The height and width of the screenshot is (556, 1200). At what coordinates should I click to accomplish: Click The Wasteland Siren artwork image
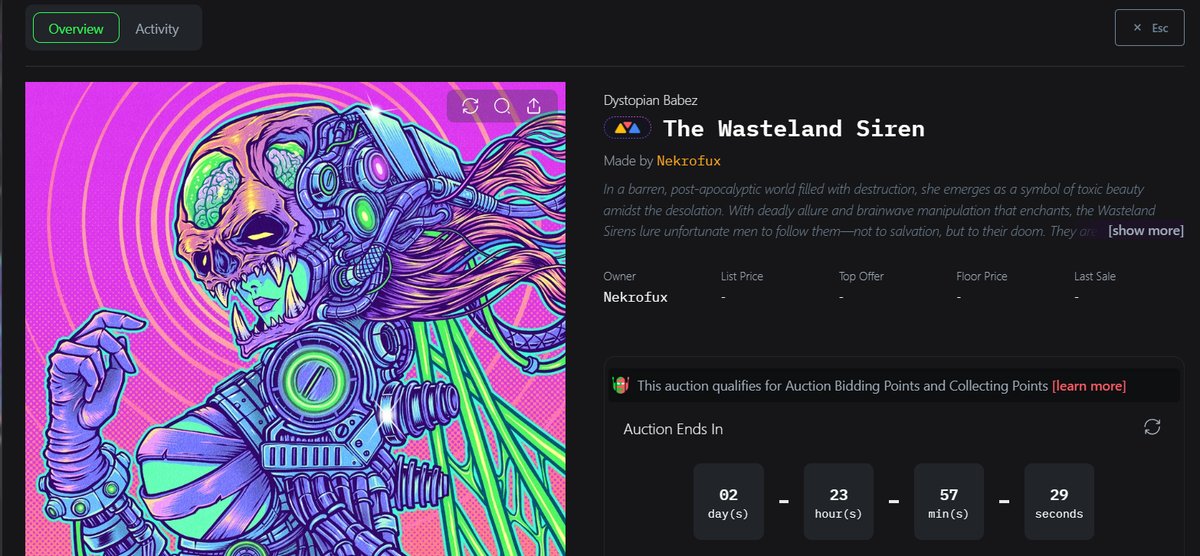(295, 319)
